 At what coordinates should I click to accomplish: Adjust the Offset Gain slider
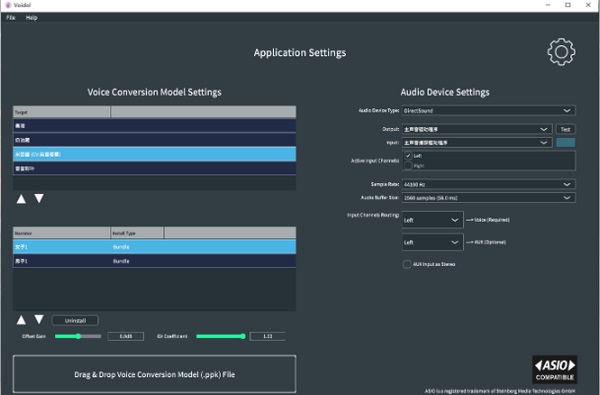point(78,336)
